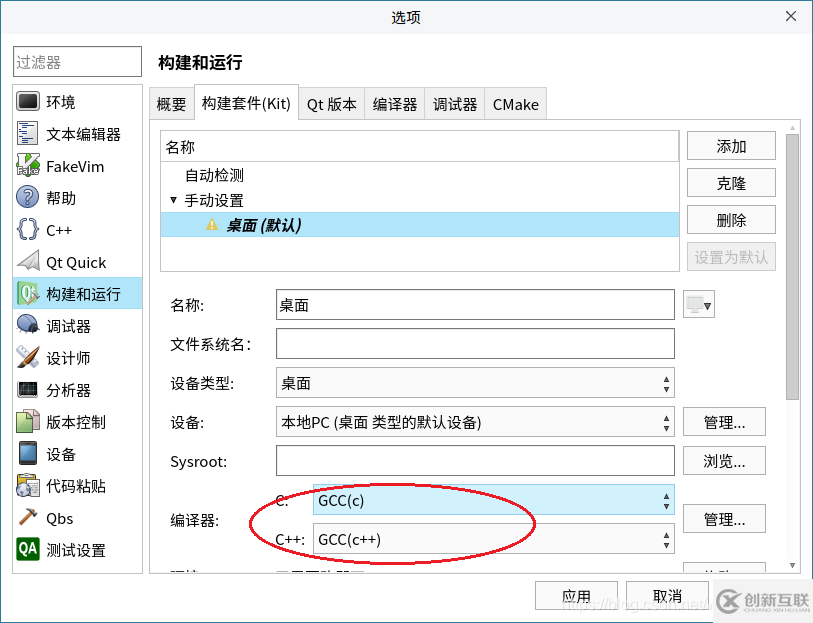Open the 调试器 bug icon in sidebar
The image size is (813, 623).
pyautogui.click(x=27, y=325)
